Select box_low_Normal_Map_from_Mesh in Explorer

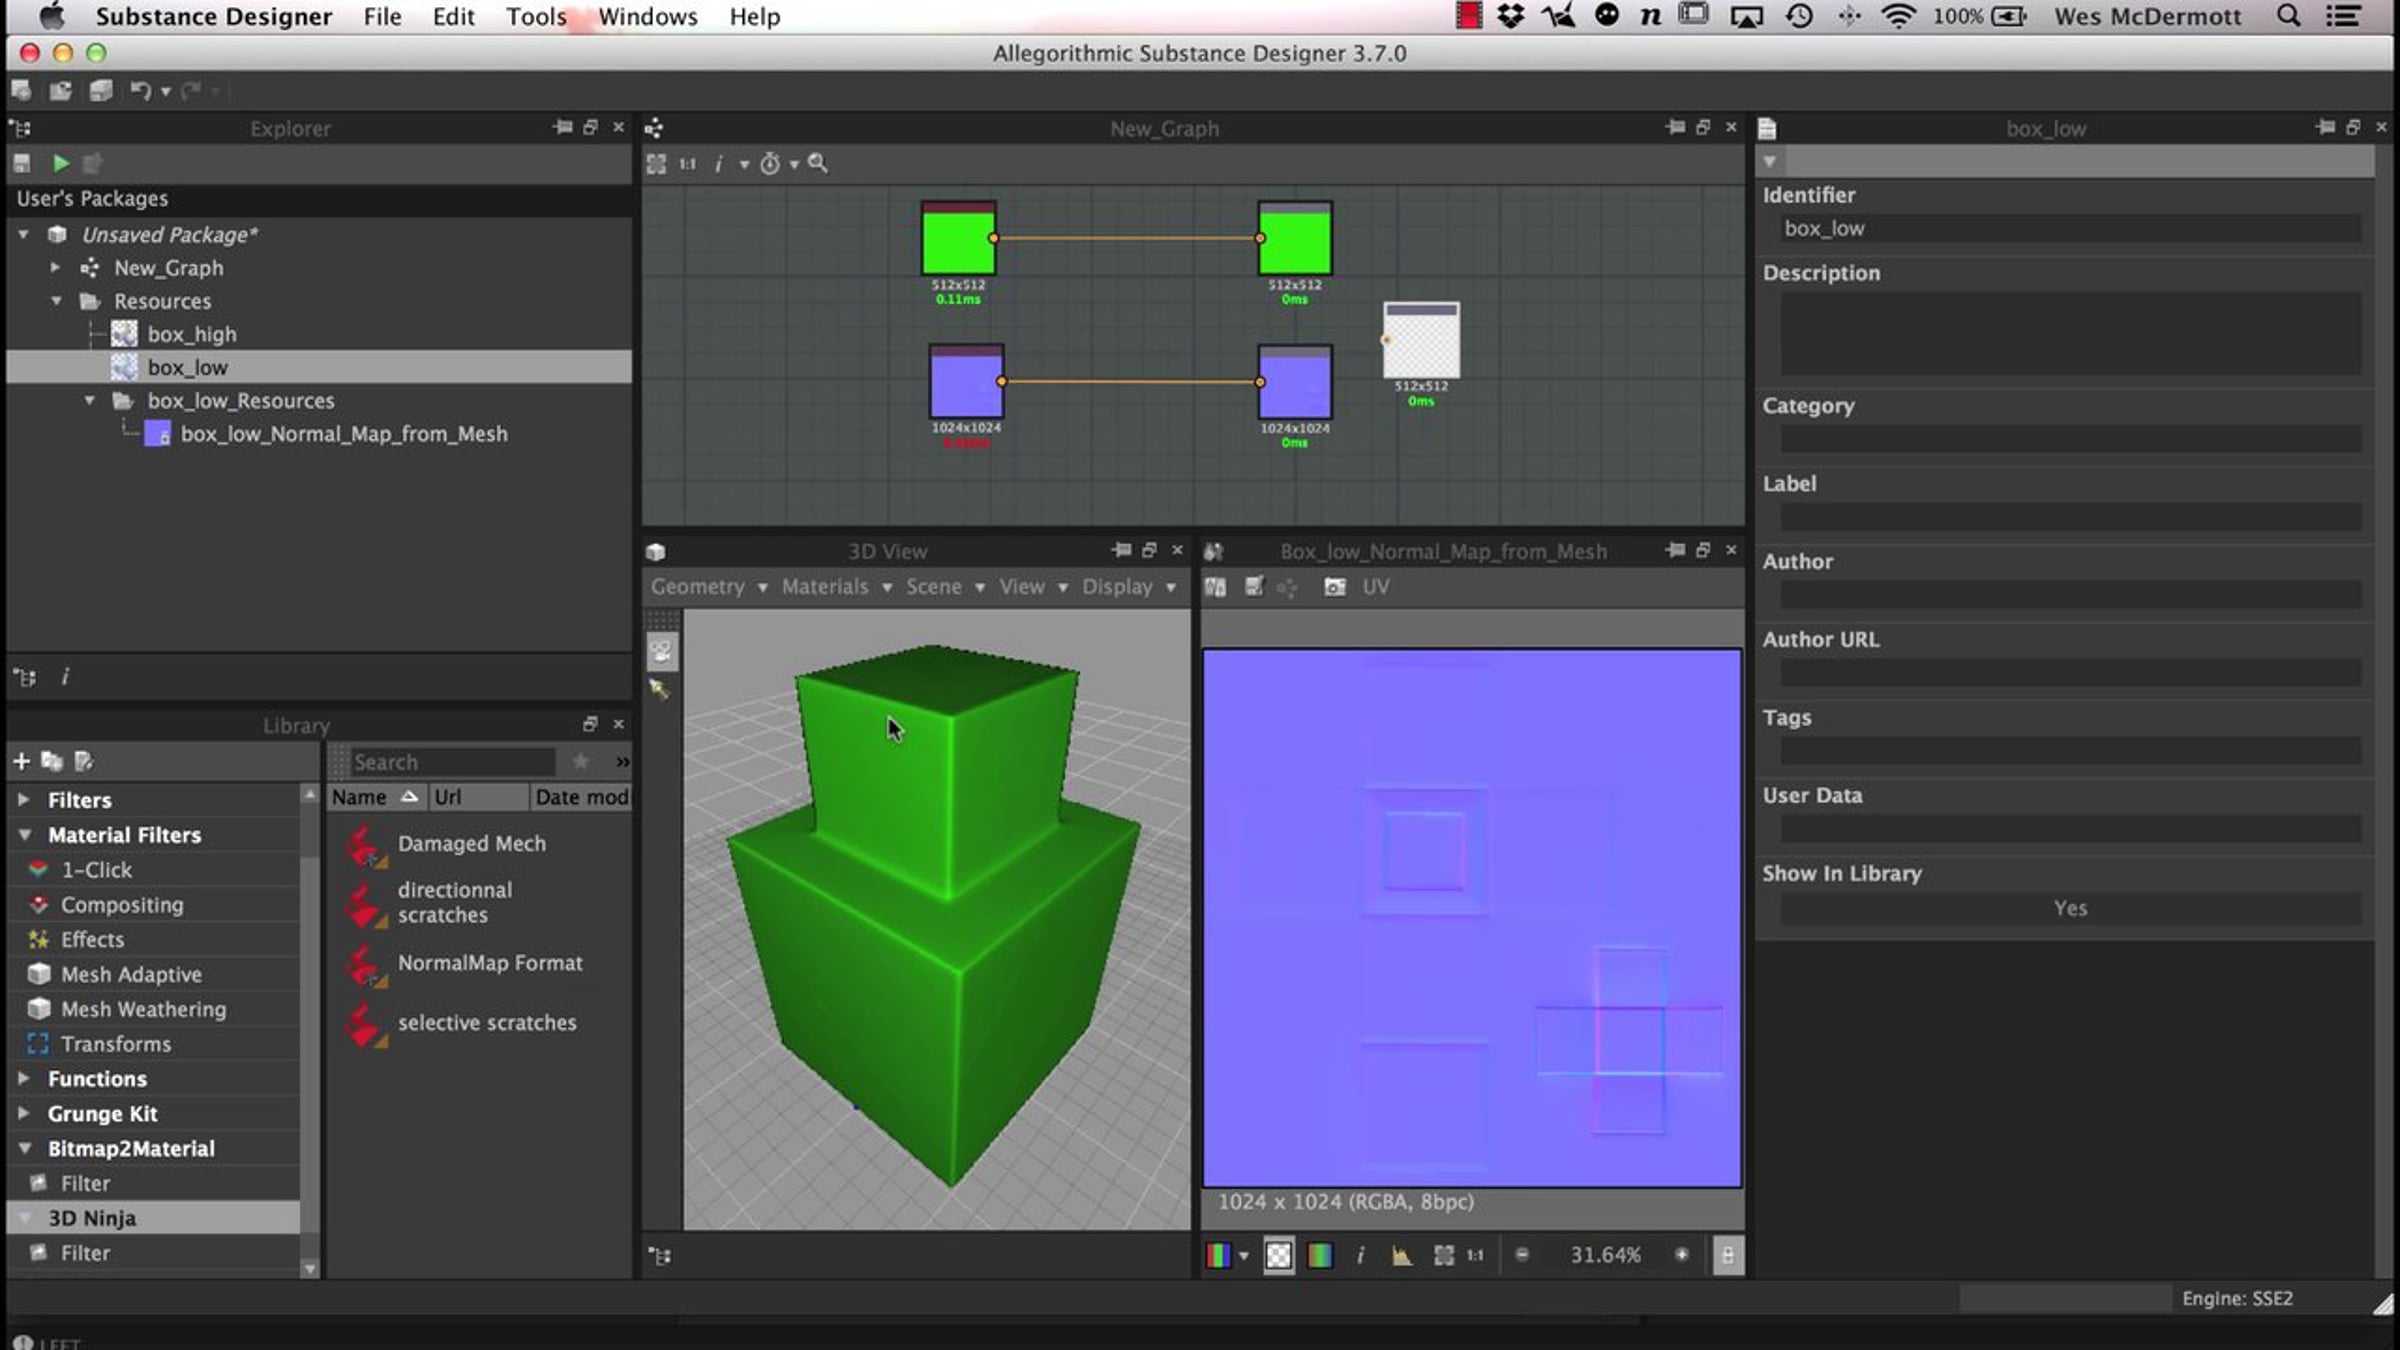(344, 434)
